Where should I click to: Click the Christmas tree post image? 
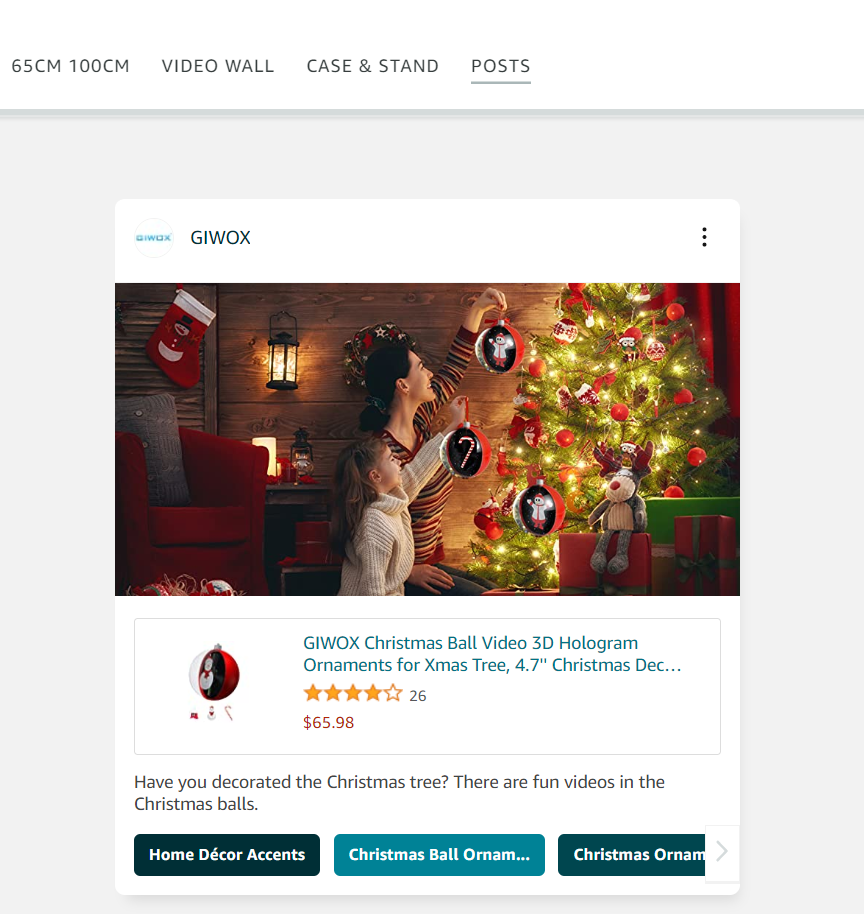(x=427, y=439)
